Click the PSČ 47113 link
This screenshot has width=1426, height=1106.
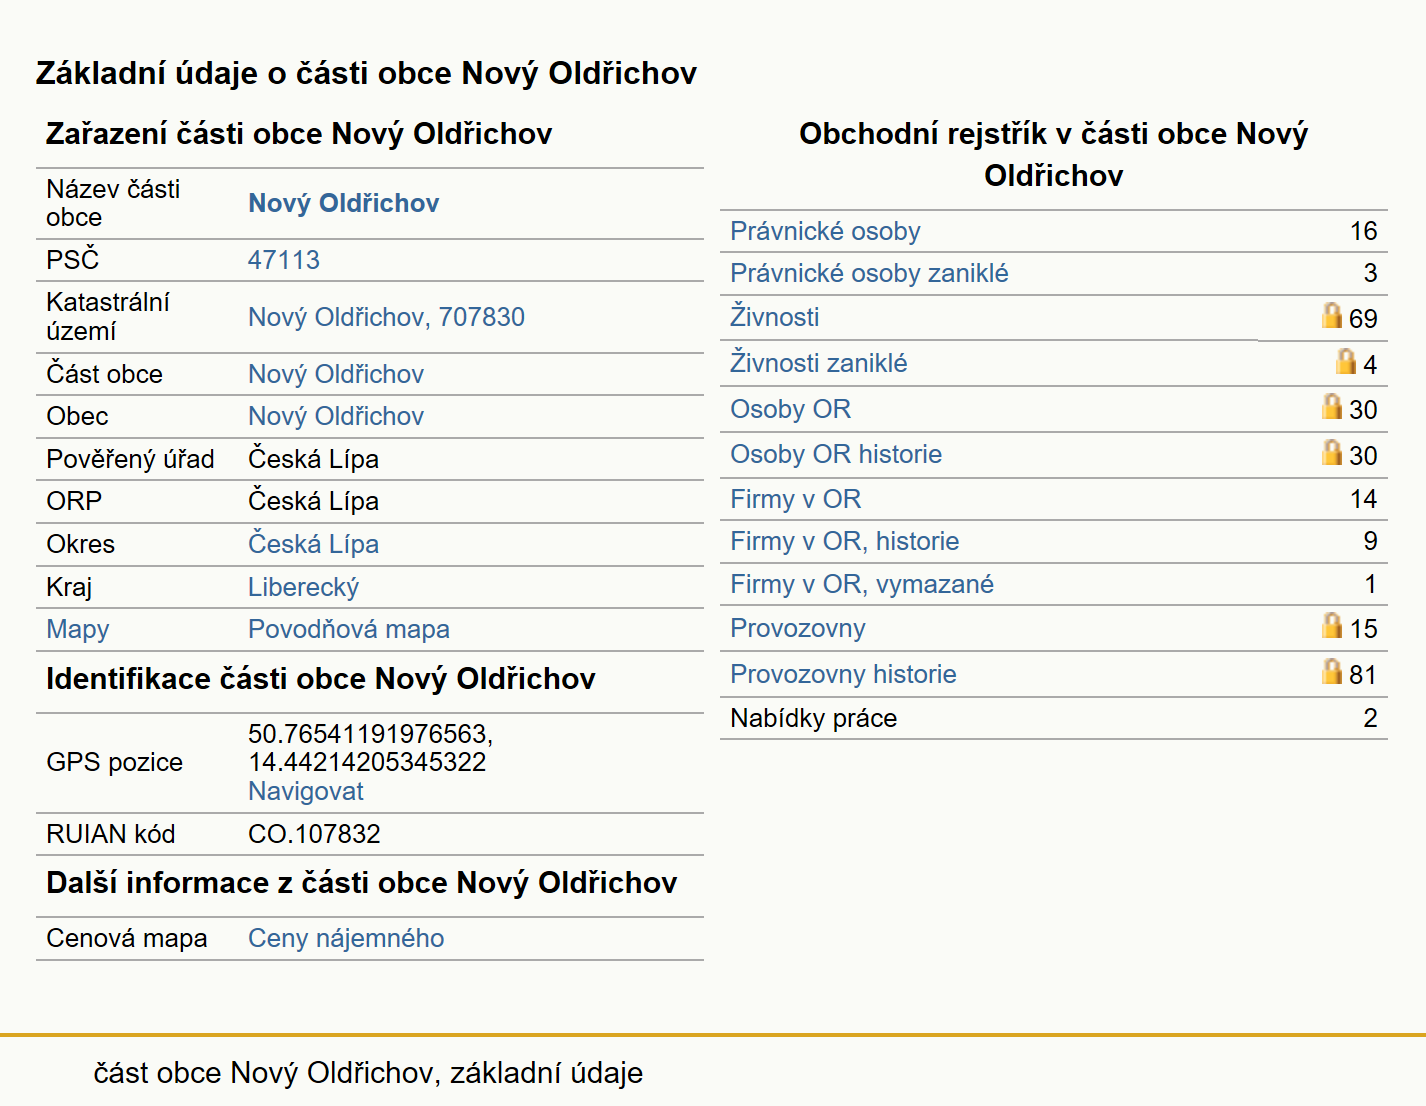tap(284, 260)
